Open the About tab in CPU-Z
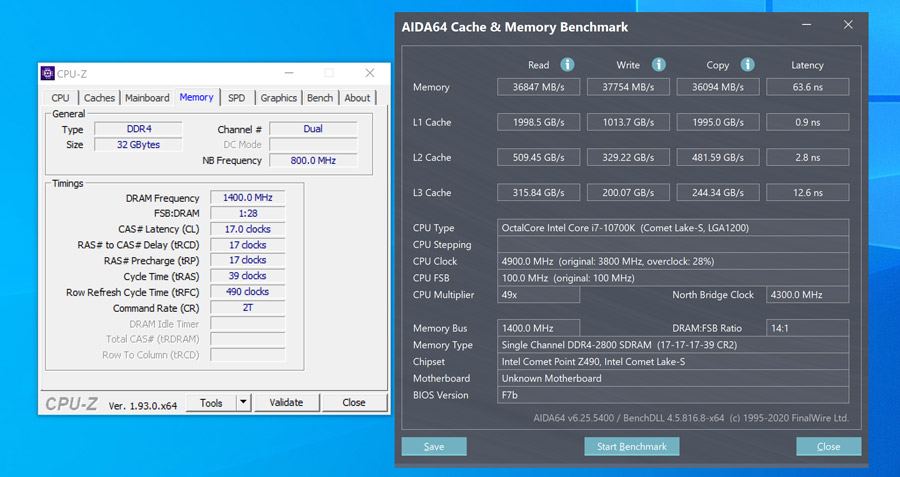The image size is (900, 477). click(x=357, y=98)
